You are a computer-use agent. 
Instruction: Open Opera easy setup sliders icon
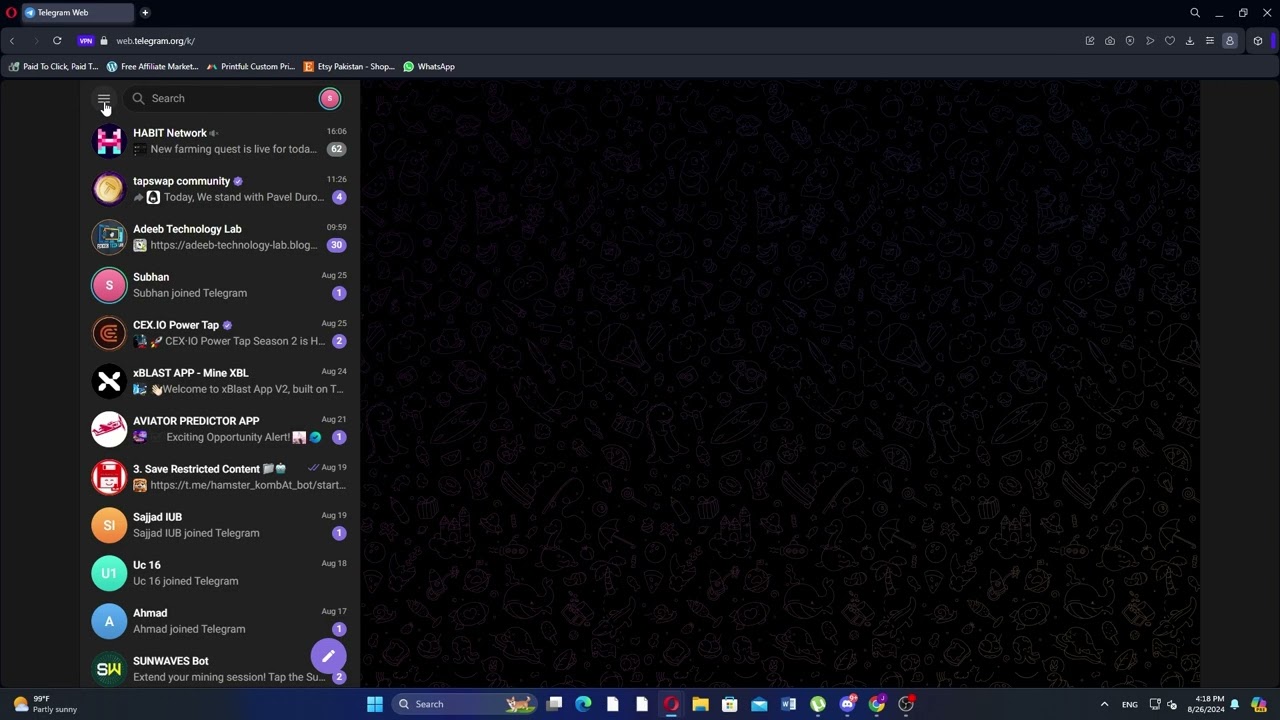(x=1210, y=41)
